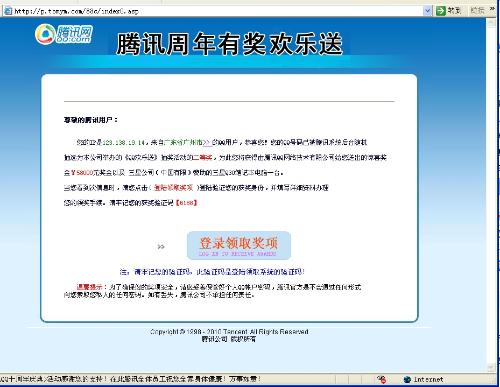Click the 尊敬的腾讯用户 greeting text
This screenshot has width=500, height=387.
(91, 120)
